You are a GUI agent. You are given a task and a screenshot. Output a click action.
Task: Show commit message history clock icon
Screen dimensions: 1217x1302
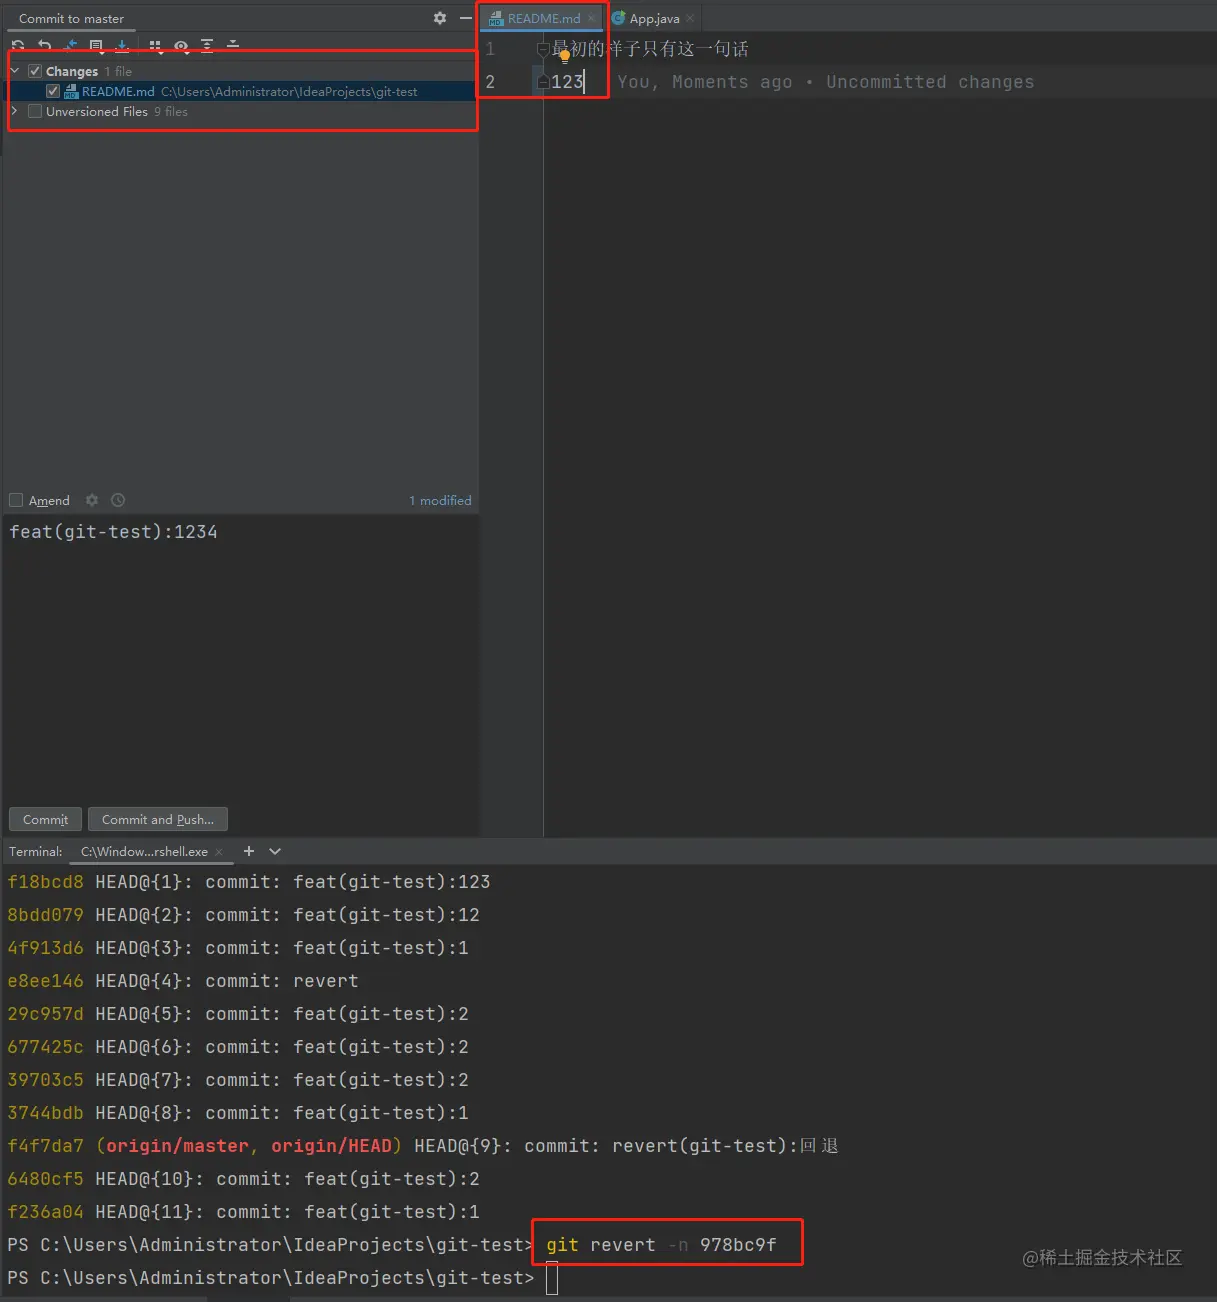(x=118, y=500)
